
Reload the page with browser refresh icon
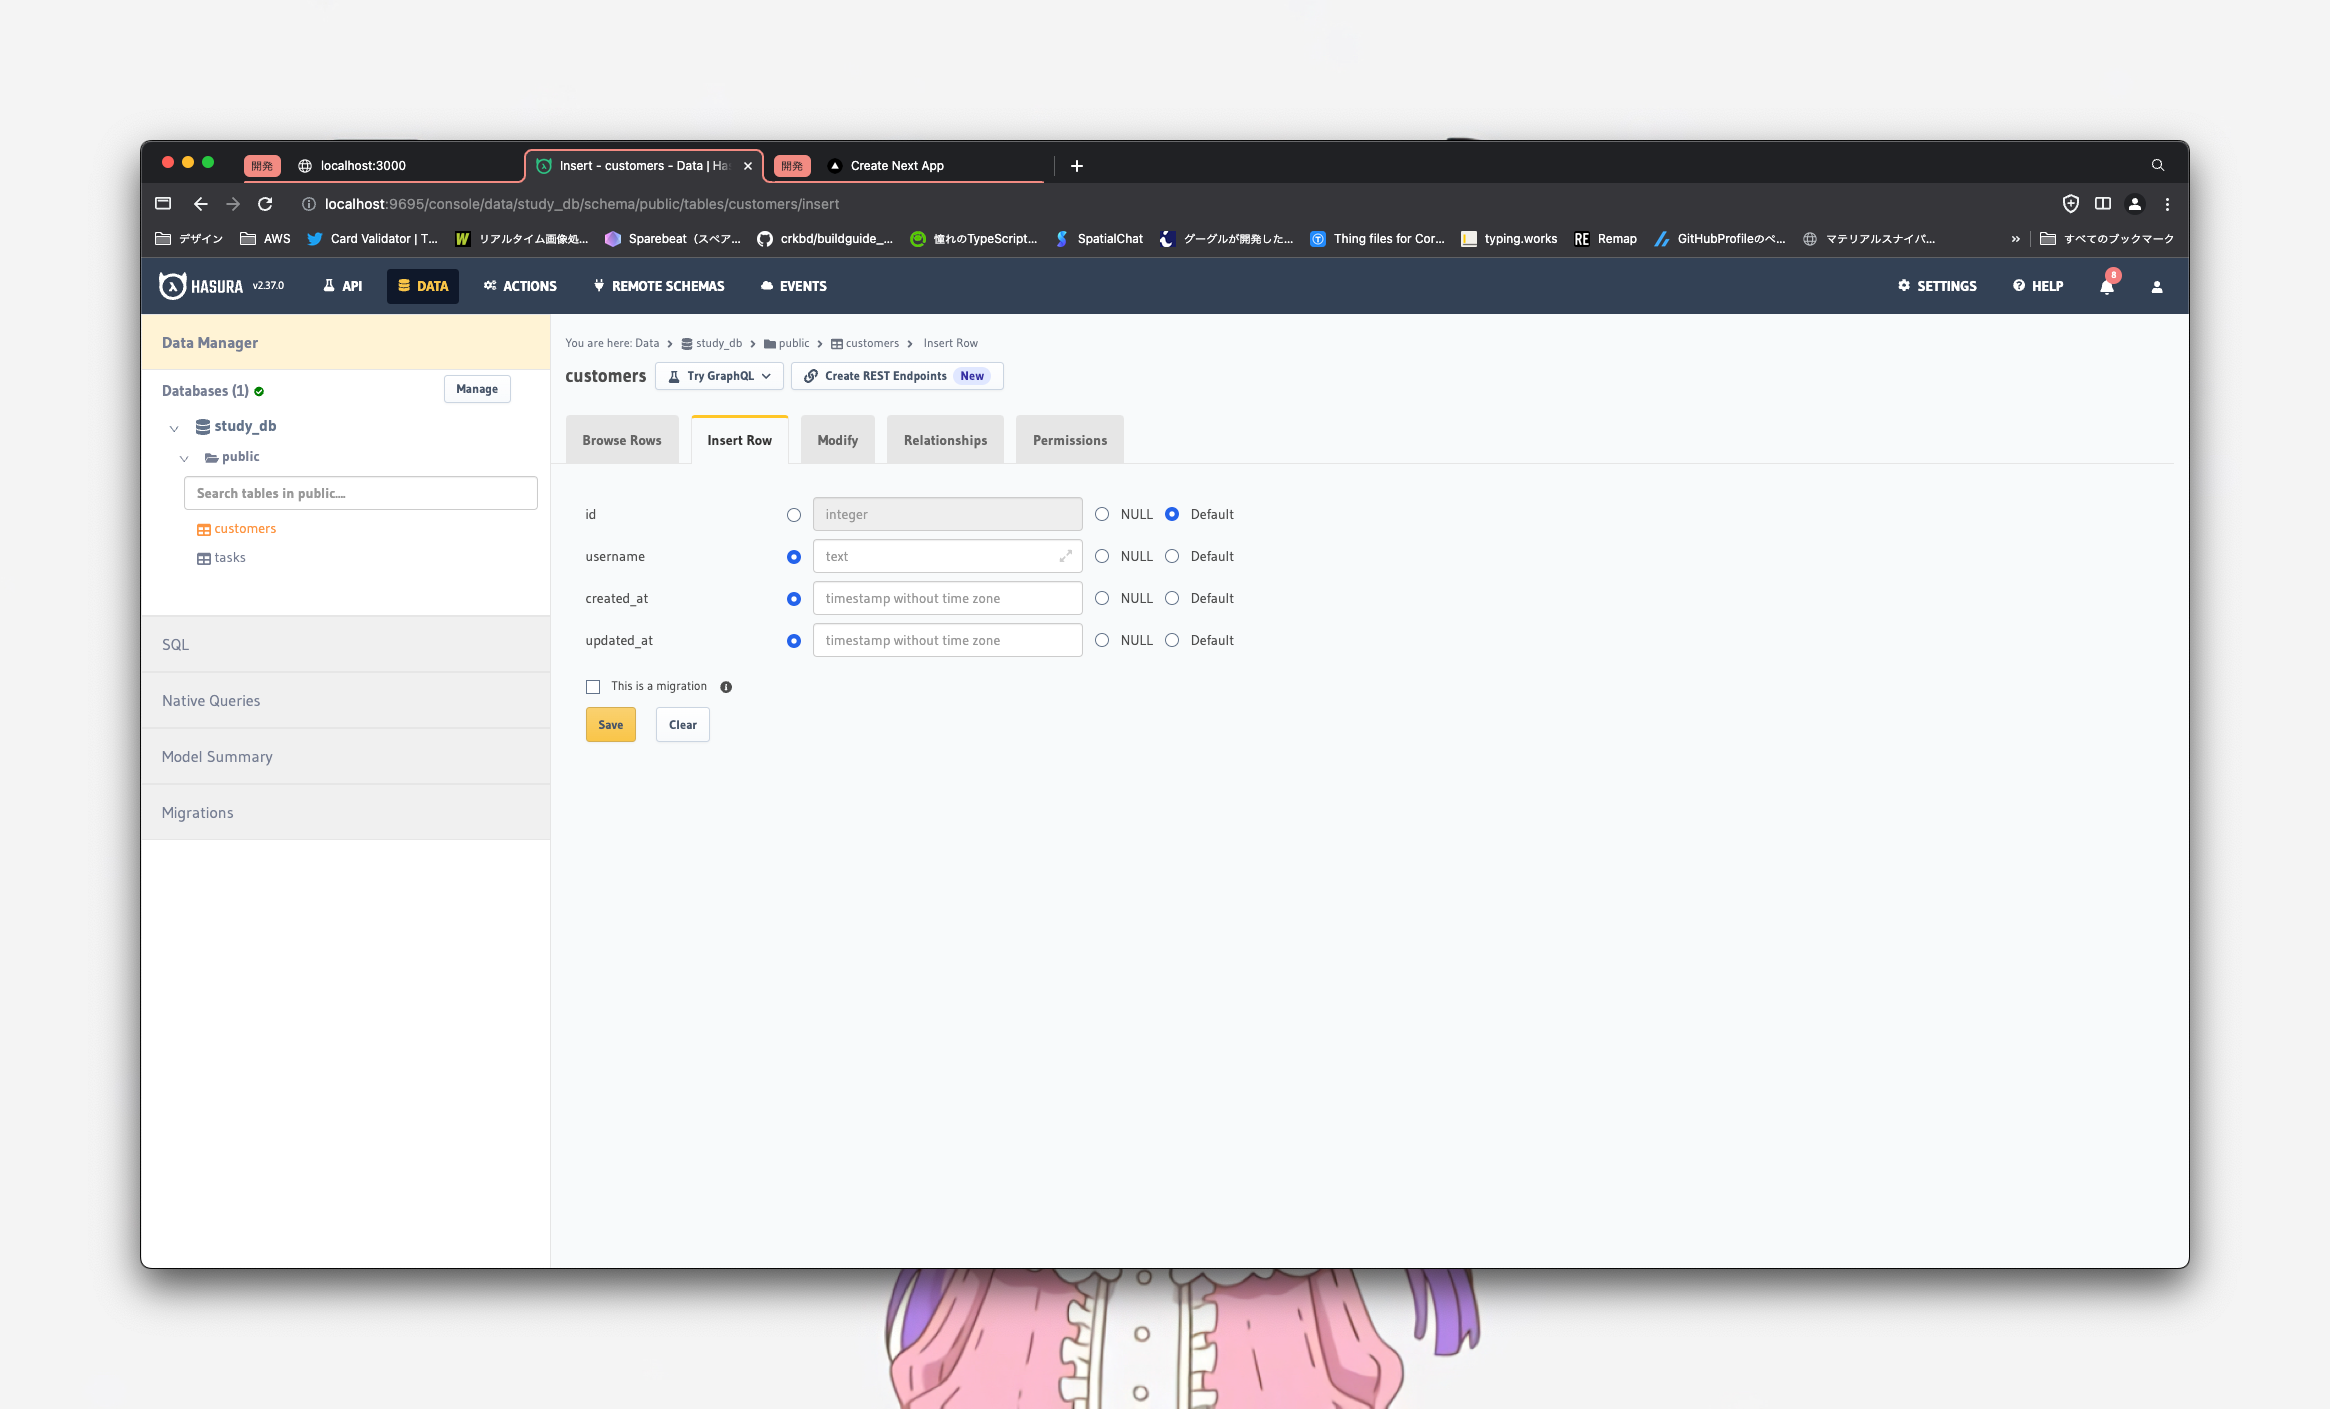(x=265, y=204)
